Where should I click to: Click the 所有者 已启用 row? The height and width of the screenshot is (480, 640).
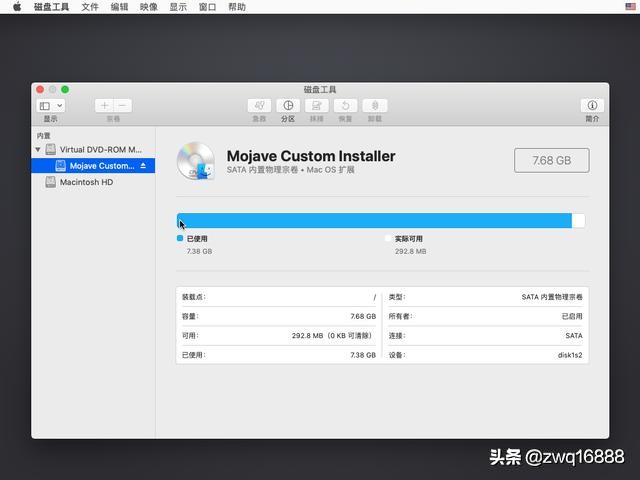[x=485, y=316]
